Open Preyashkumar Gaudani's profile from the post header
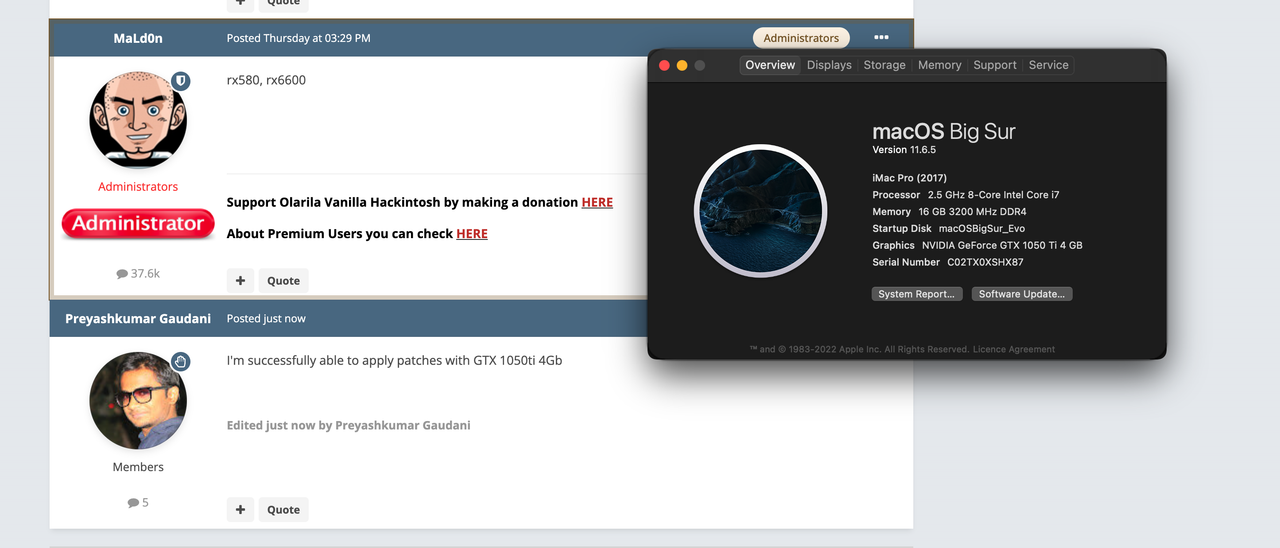The height and width of the screenshot is (548, 1280). click(x=138, y=319)
